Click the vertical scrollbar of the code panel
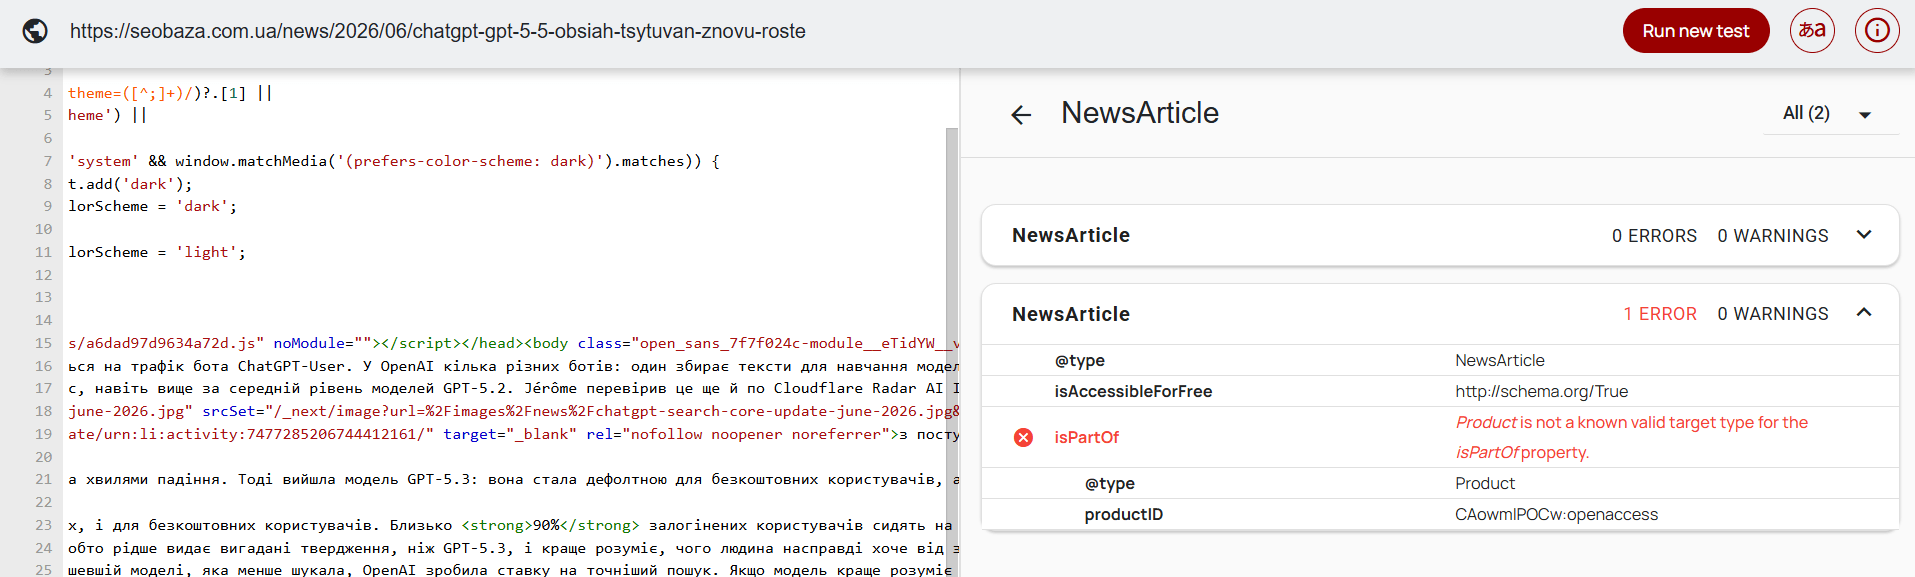This screenshot has height=577, width=1915. point(952,350)
